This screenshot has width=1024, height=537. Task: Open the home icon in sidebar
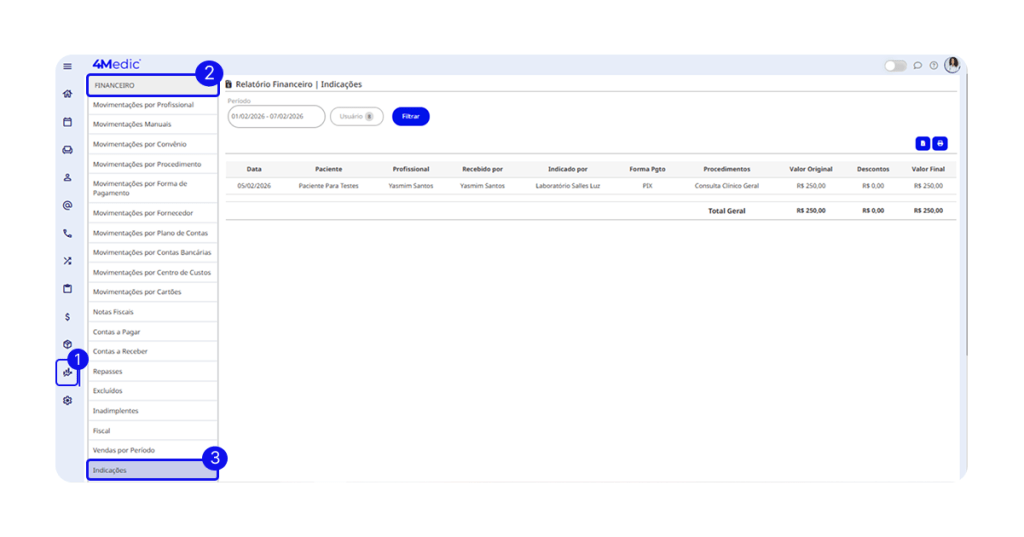point(67,94)
